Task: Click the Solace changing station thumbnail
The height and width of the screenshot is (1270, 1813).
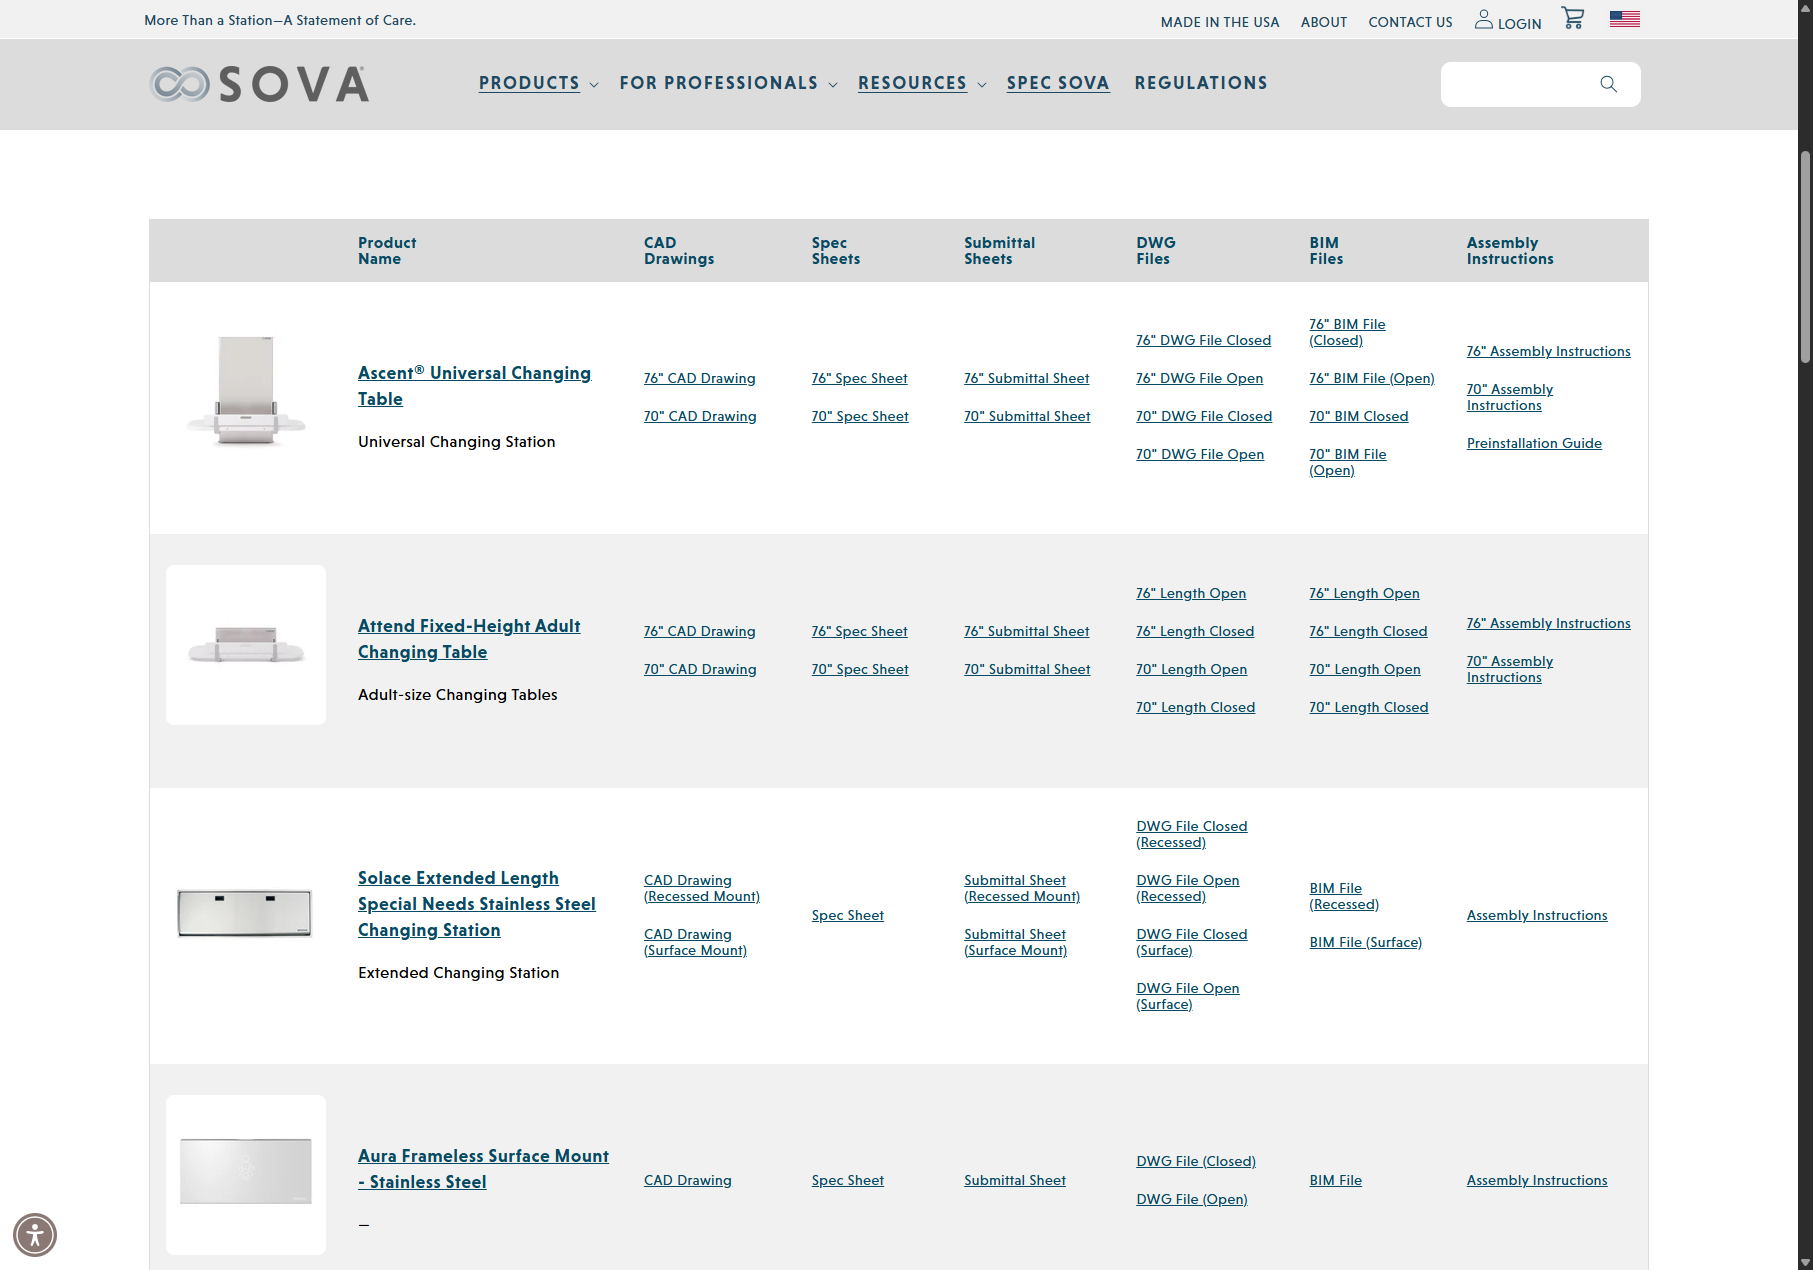Action: pos(245,913)
